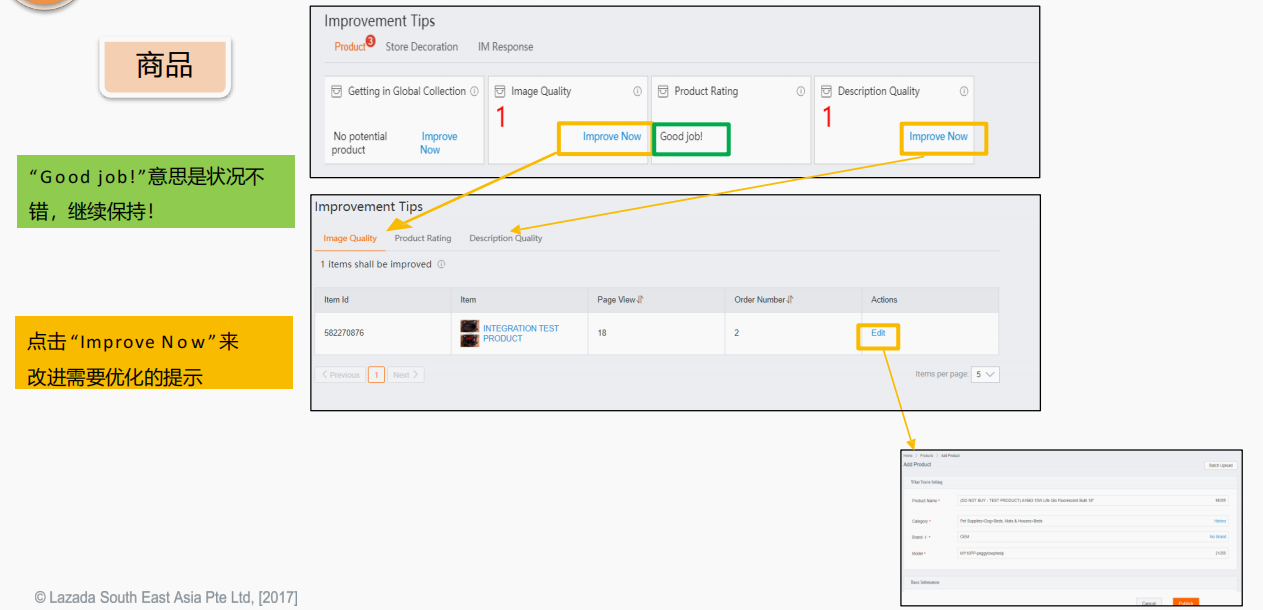The height and width of the screenshot is (610, 1263).
Task: Select the Product Rating tab in lower panel
Action: [x=423, y=238]
